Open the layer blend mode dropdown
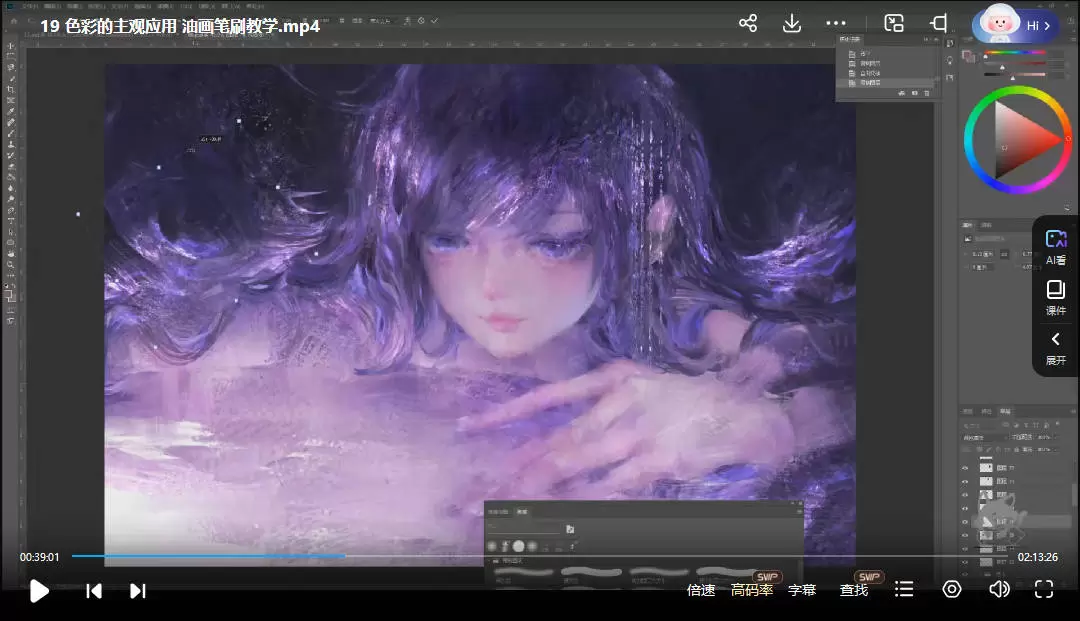Screen dimensions: 1080x621 [984, 437]
